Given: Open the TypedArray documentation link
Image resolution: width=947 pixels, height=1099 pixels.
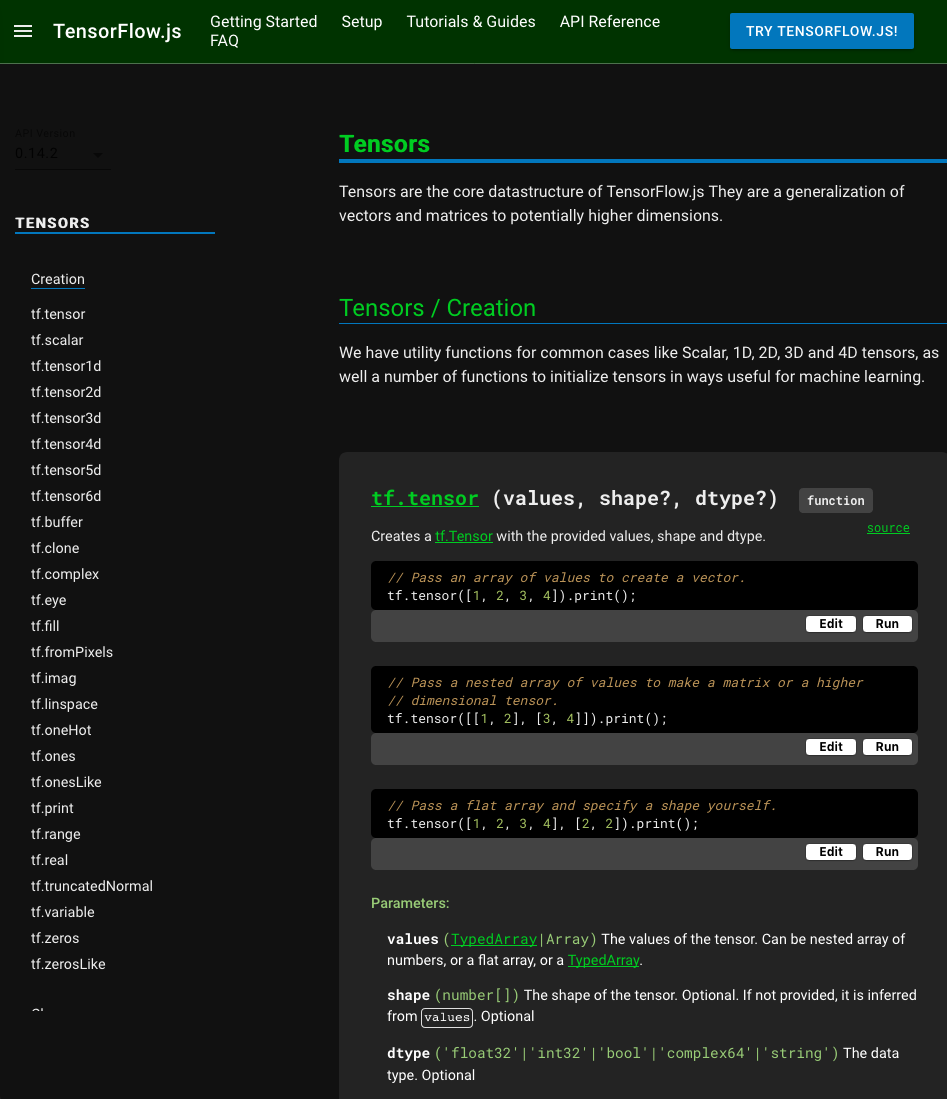Looking at the screenshot, I should (x=492, y=939).
